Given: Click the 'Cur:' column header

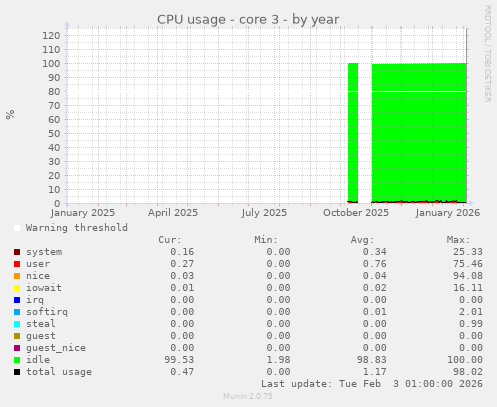Looking at the screenshot, I should coord(170,240).
